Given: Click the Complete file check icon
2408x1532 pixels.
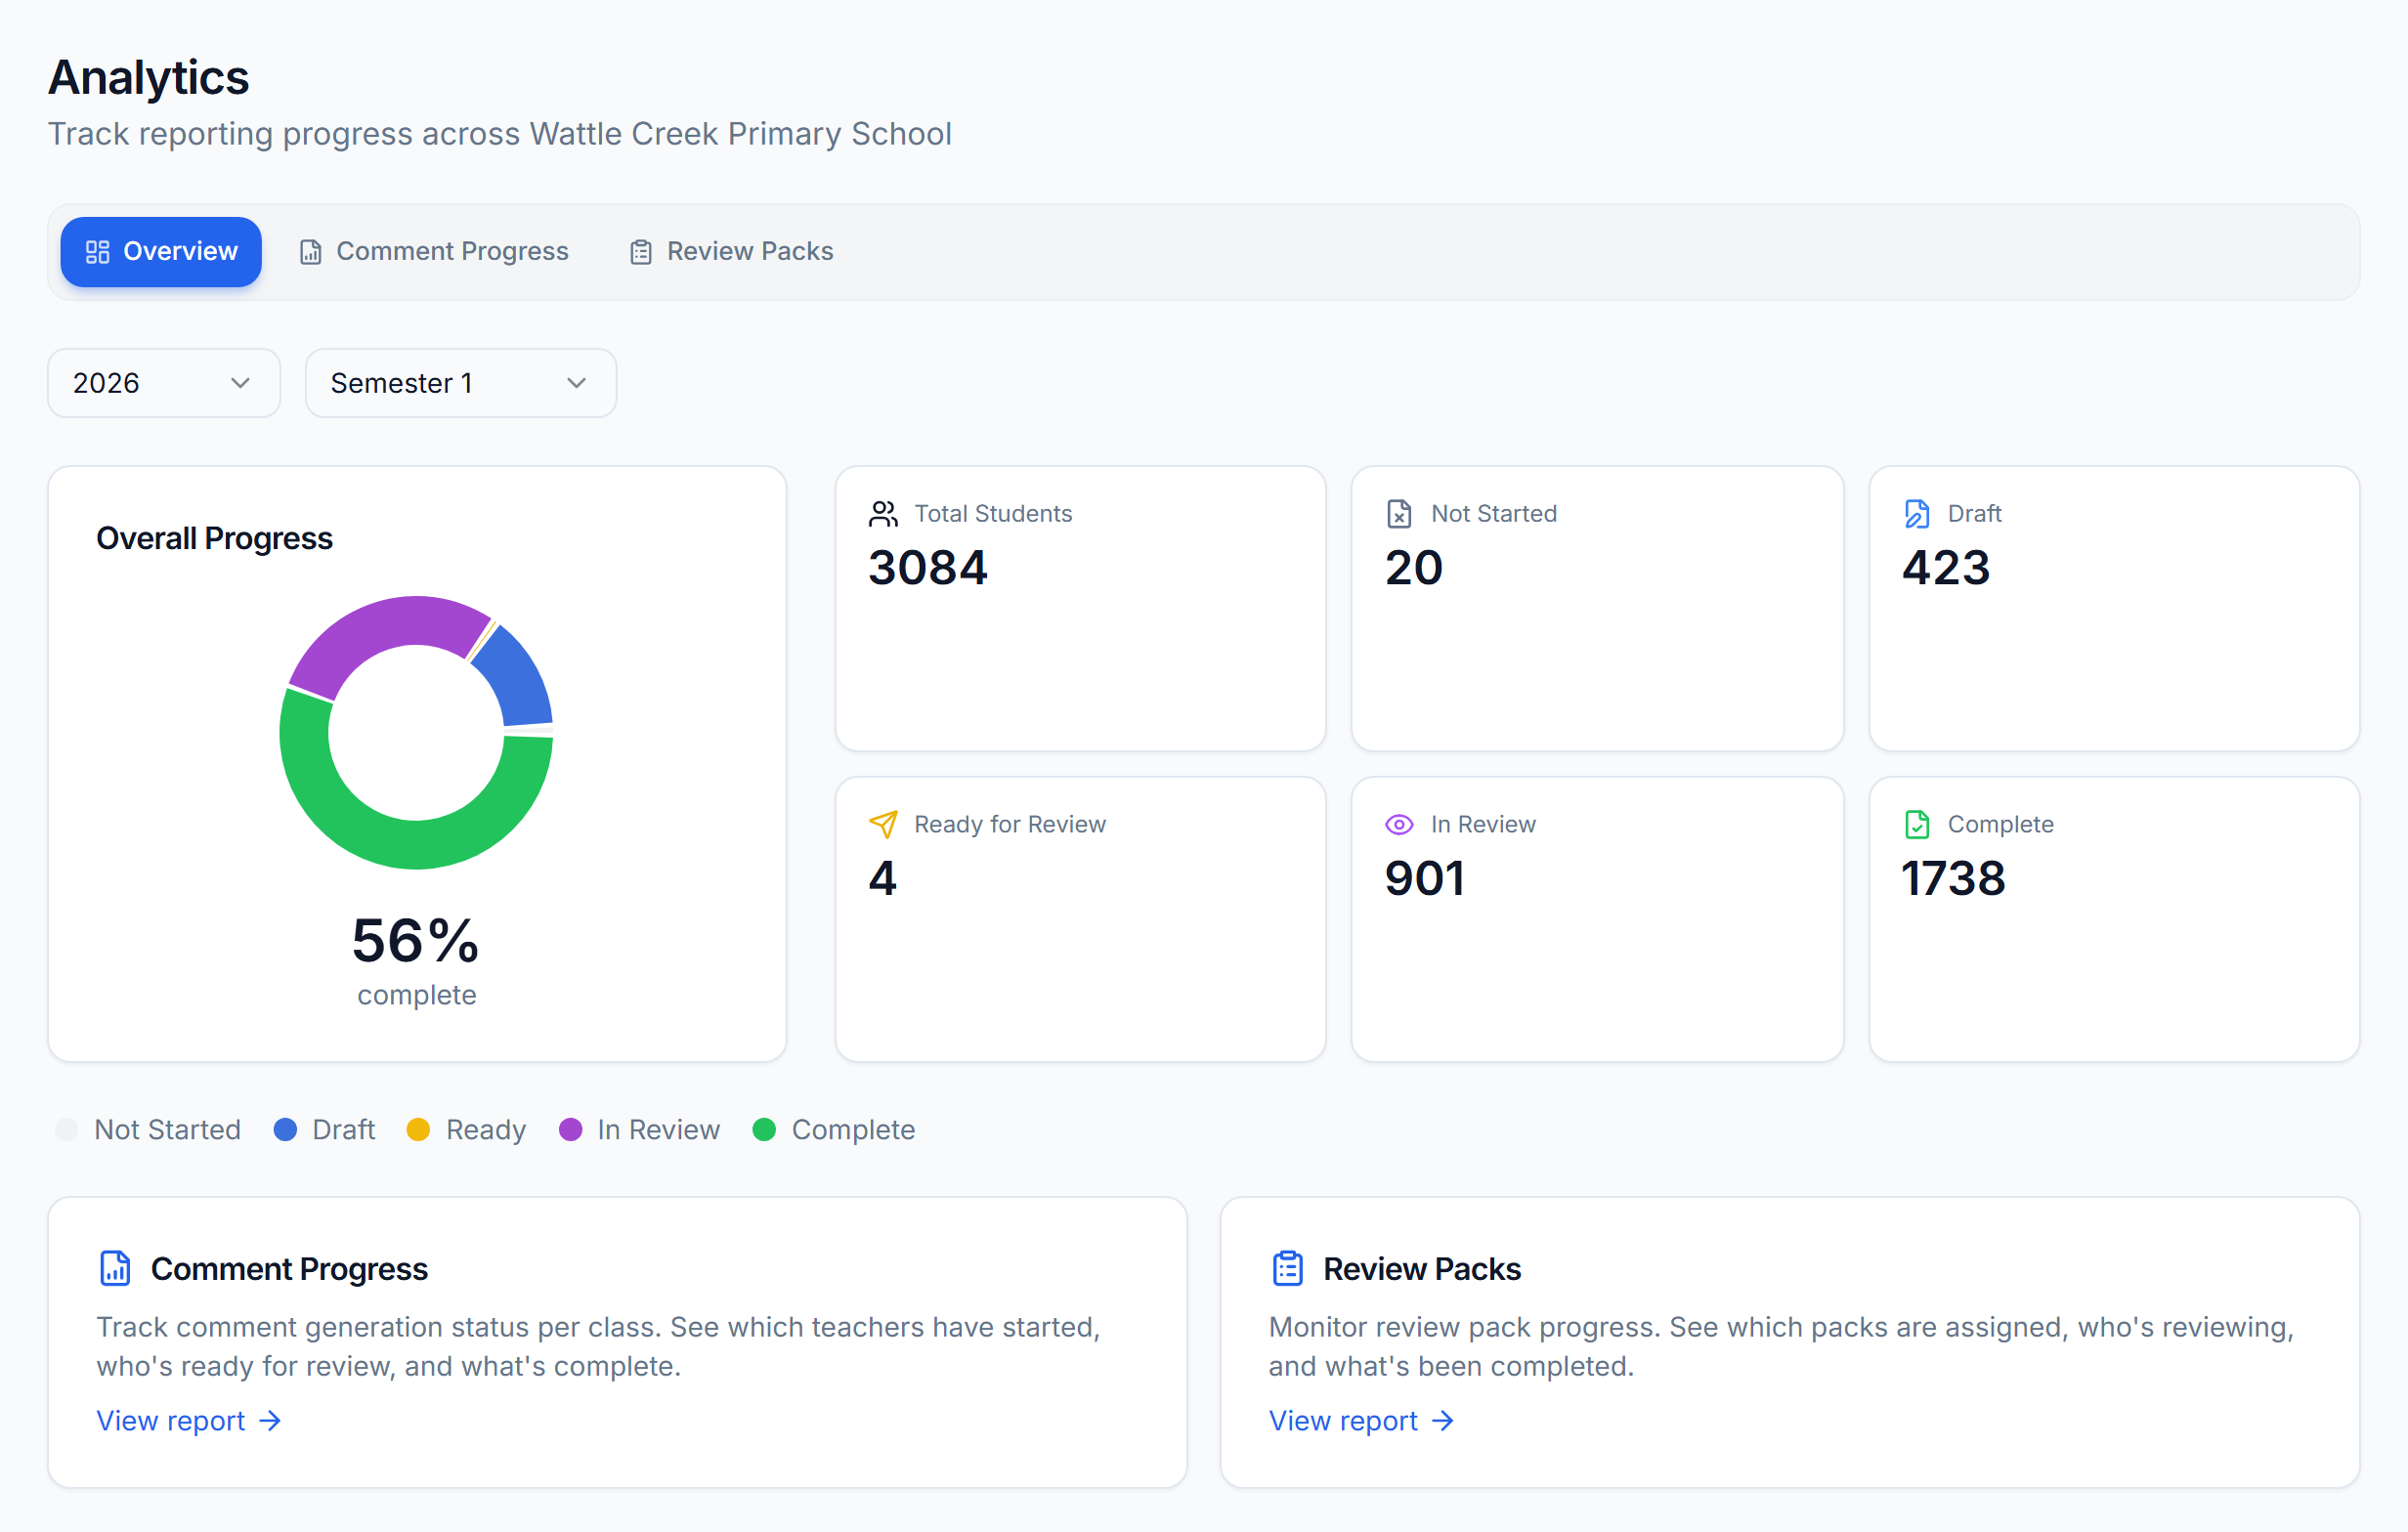Looking at the screenshot, I should (1916, 825).
